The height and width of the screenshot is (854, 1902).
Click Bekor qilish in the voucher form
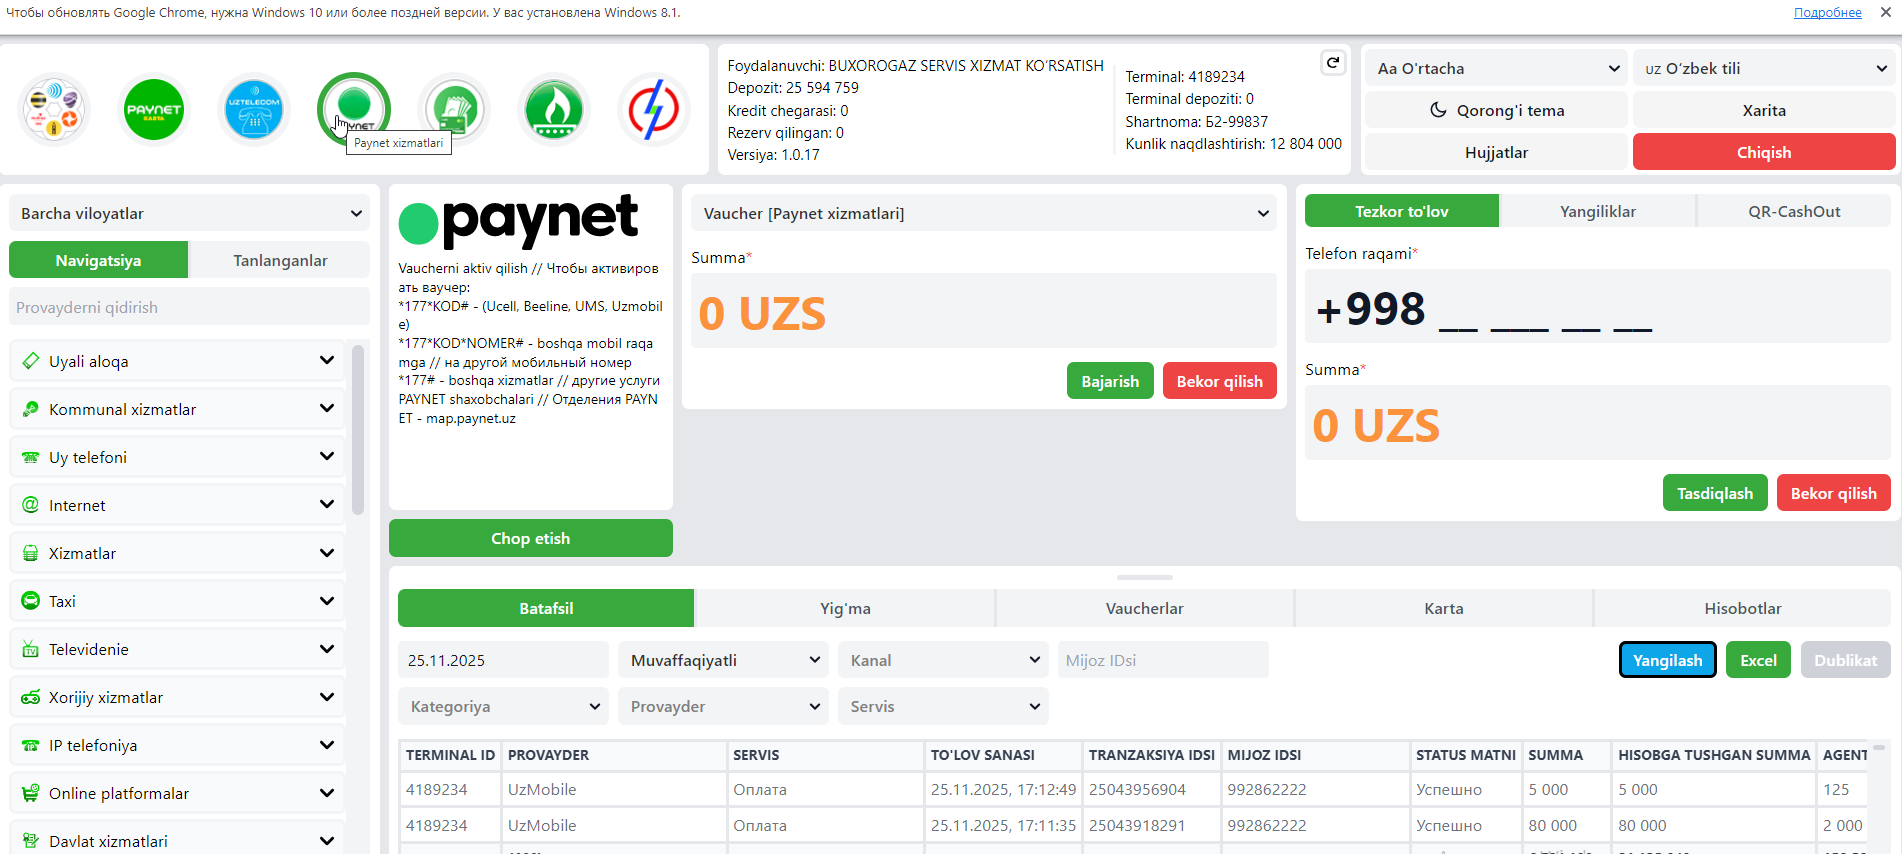pos(1219,381)
